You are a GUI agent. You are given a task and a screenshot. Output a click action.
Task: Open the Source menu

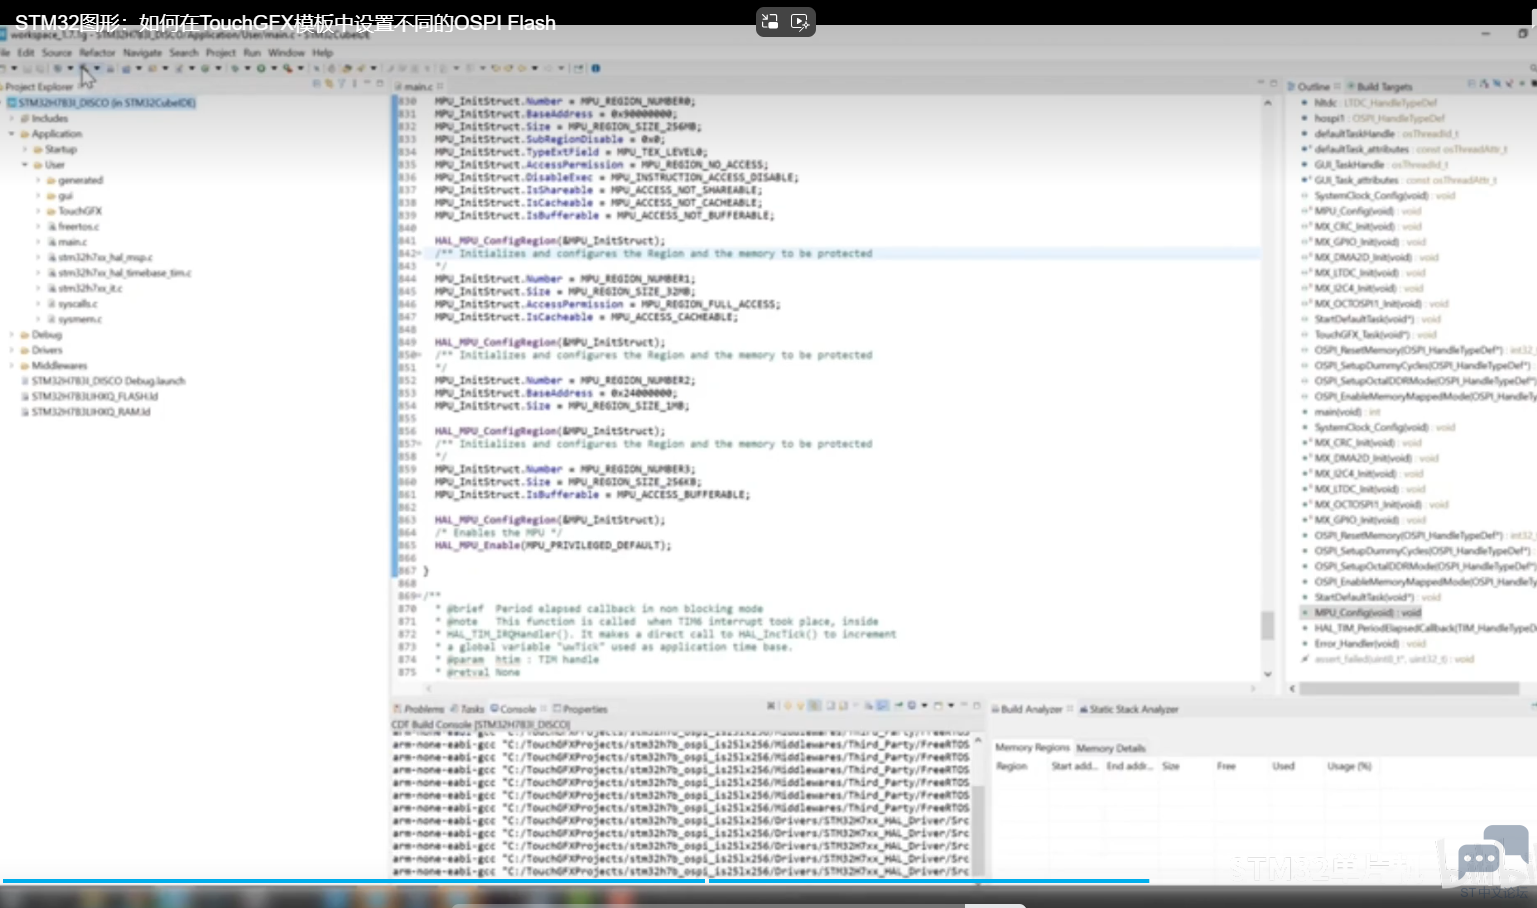pos(57,52)
